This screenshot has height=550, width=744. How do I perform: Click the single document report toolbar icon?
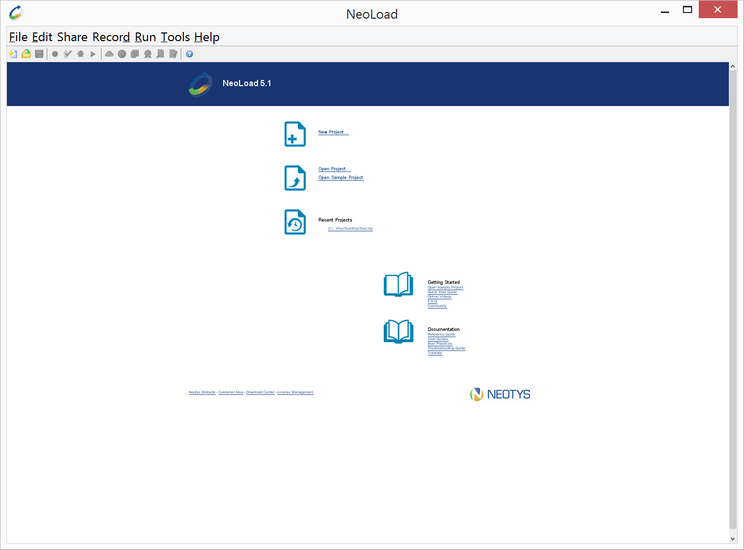click(x=160, y=54)
